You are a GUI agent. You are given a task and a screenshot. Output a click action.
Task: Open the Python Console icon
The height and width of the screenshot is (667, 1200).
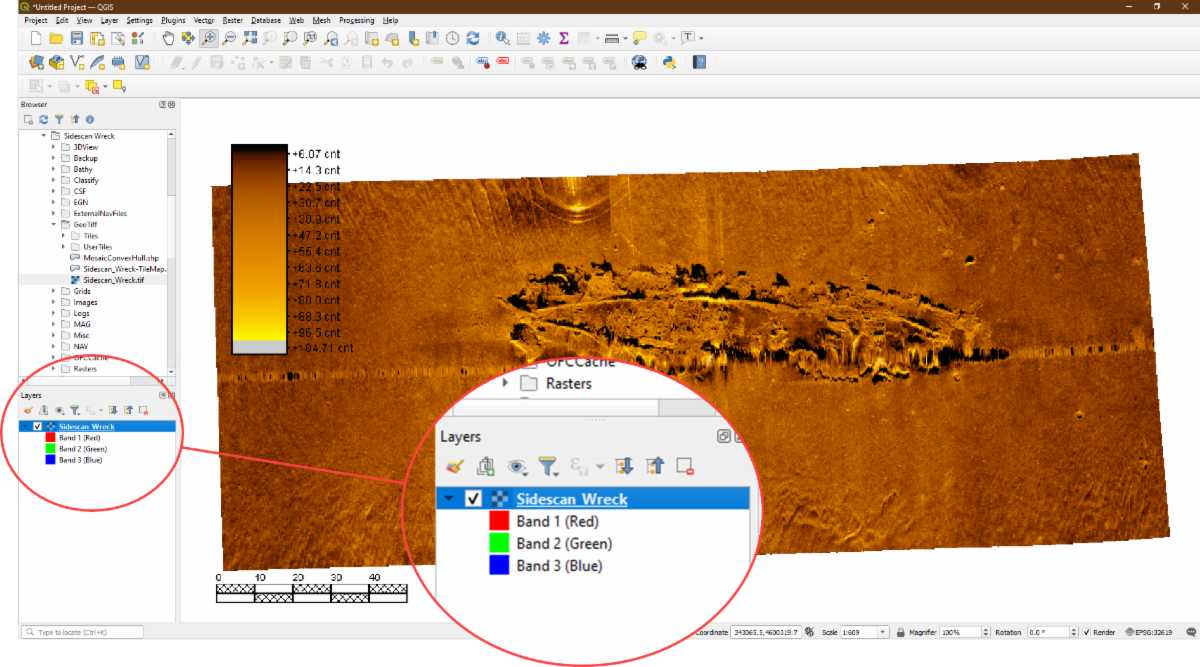click(x=669, y=62)
